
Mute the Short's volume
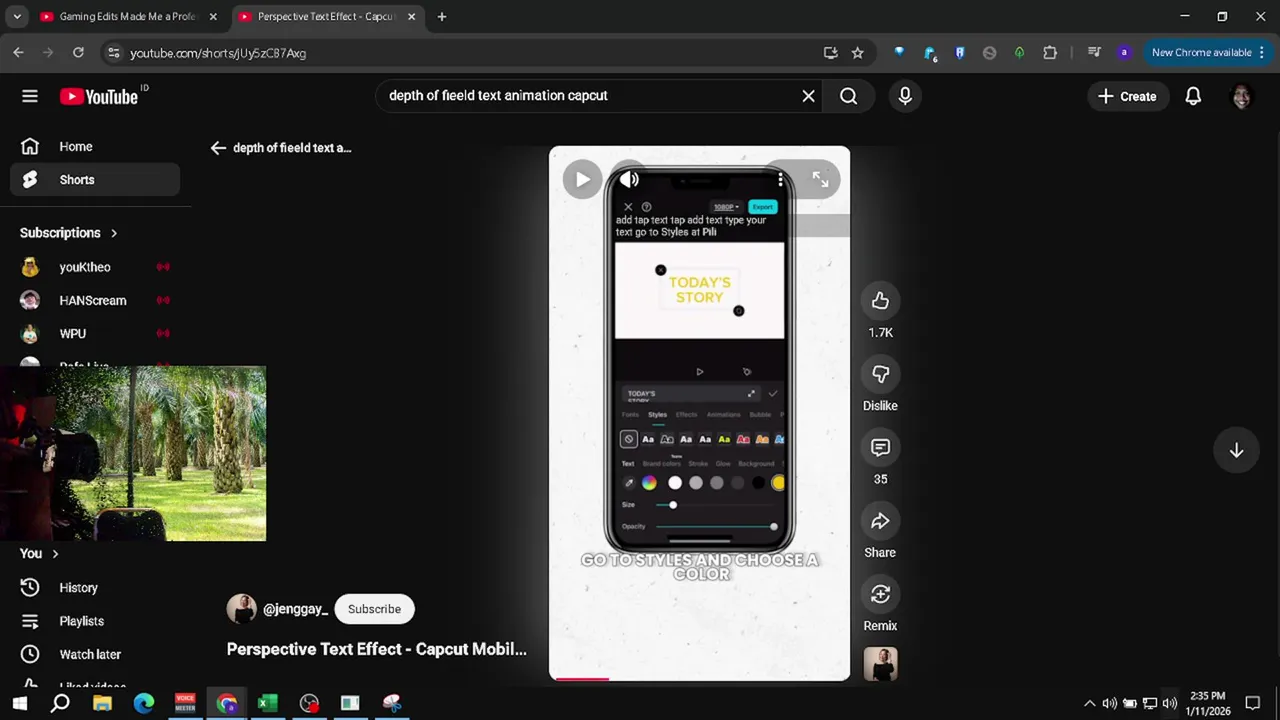(x=629, y=180)
